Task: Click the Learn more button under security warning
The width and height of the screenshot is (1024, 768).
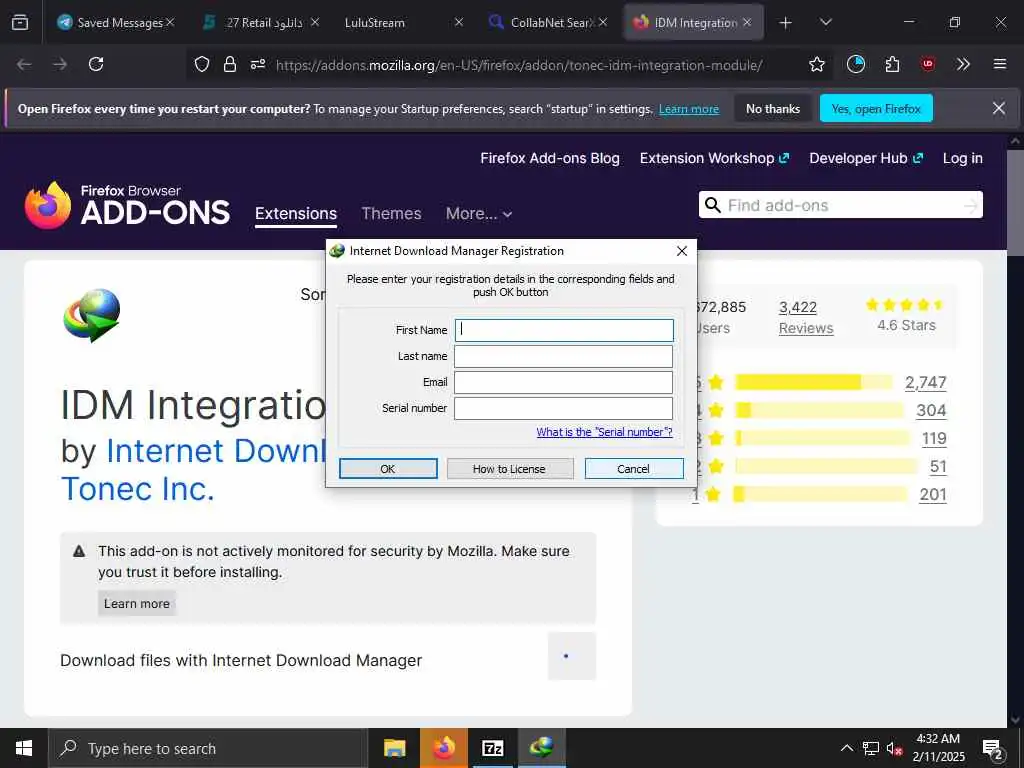Action: (x=136, y=603)
